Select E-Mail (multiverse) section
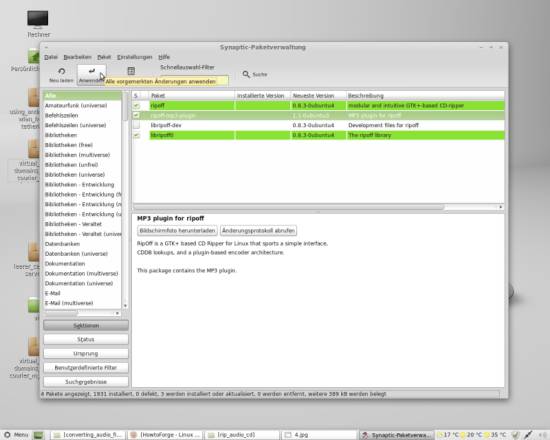Image resolution: width=550 pixels, height=440 pixels. [82, 303]
